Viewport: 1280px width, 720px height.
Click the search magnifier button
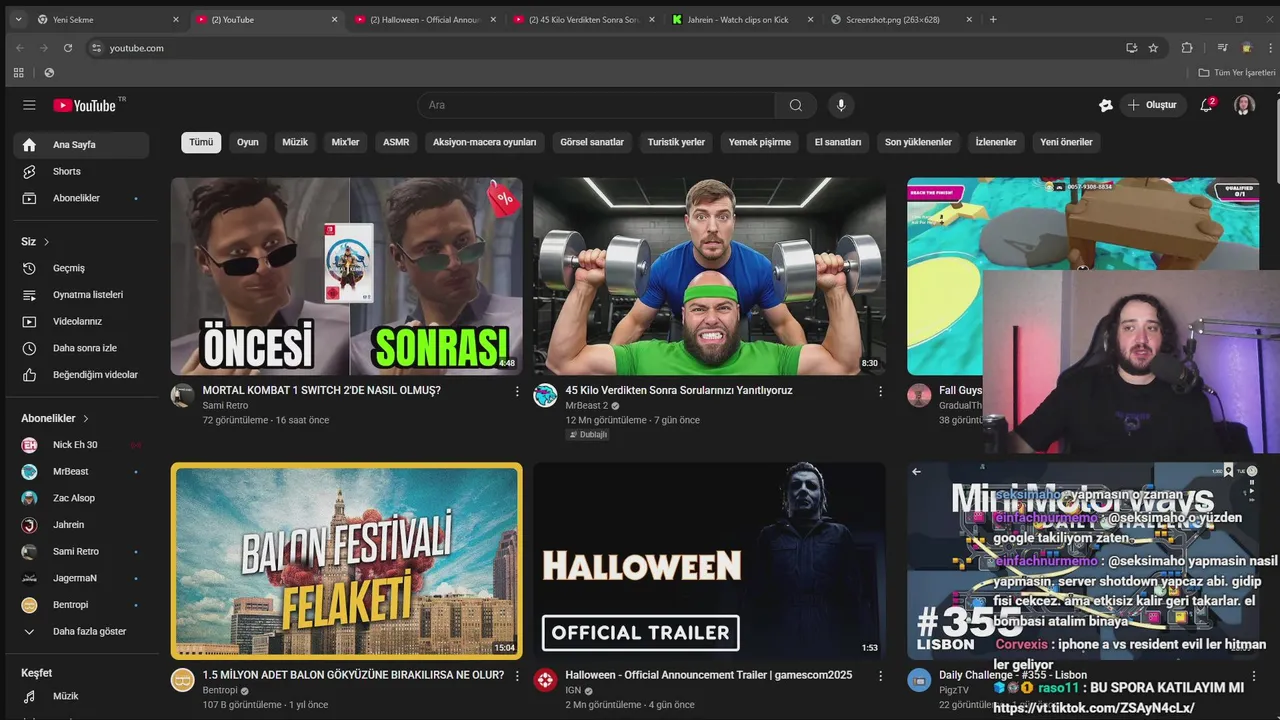pos(795,105)
